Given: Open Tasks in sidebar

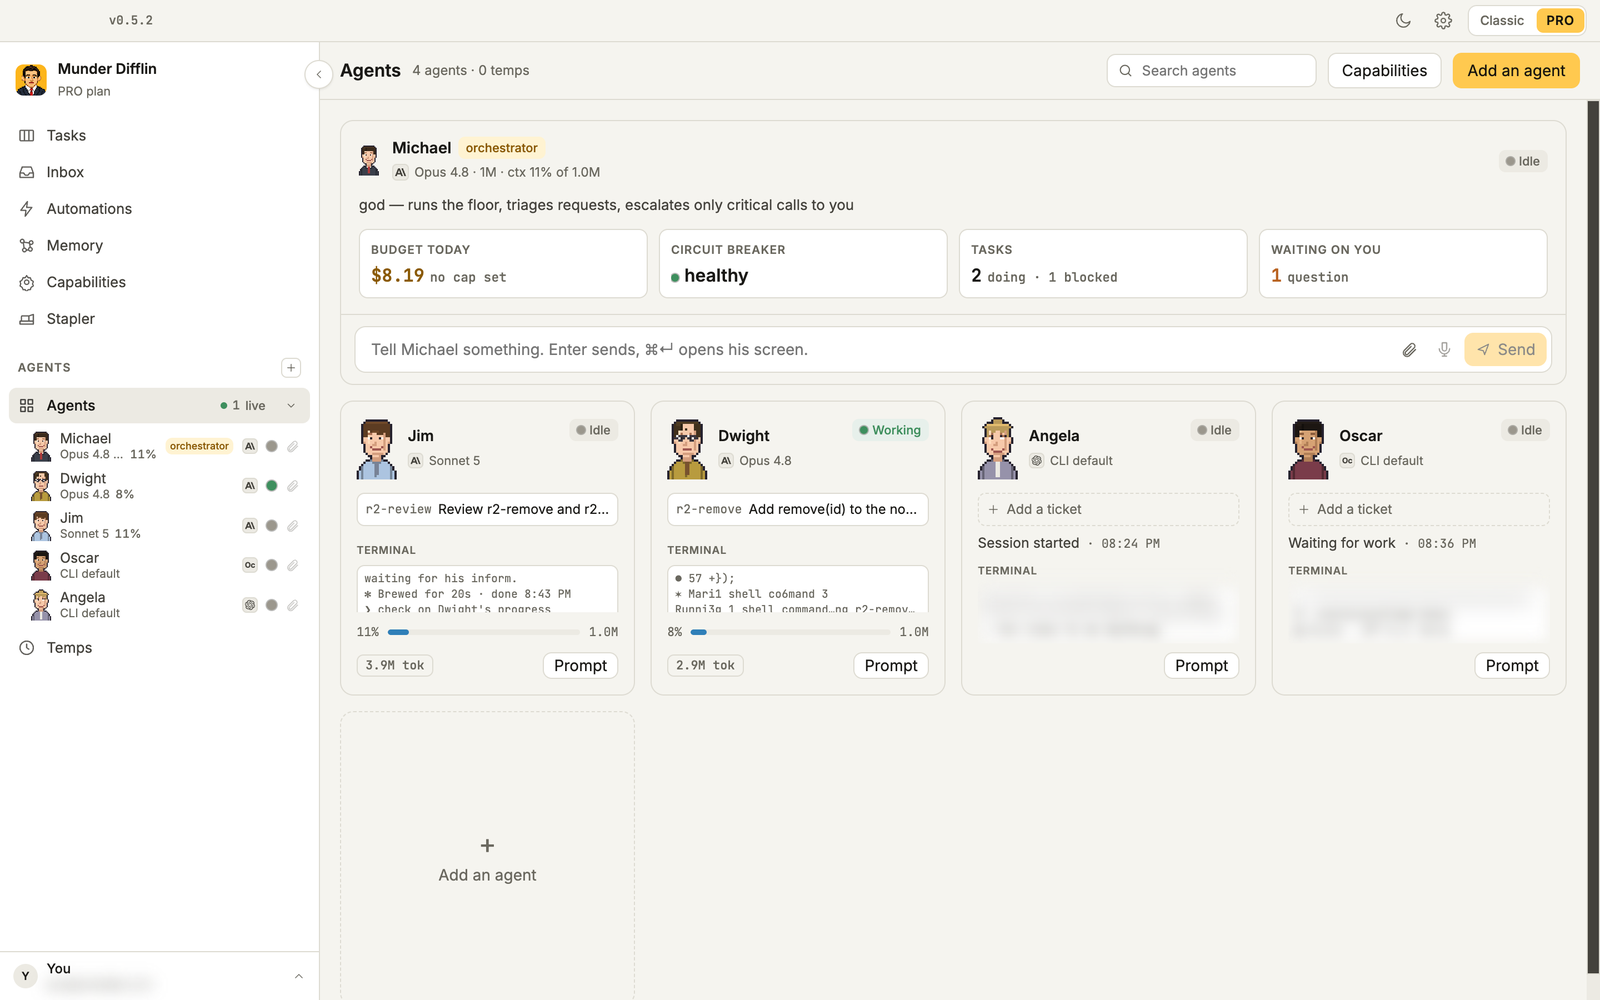Looking at the screenshot, I should (160, 135).
